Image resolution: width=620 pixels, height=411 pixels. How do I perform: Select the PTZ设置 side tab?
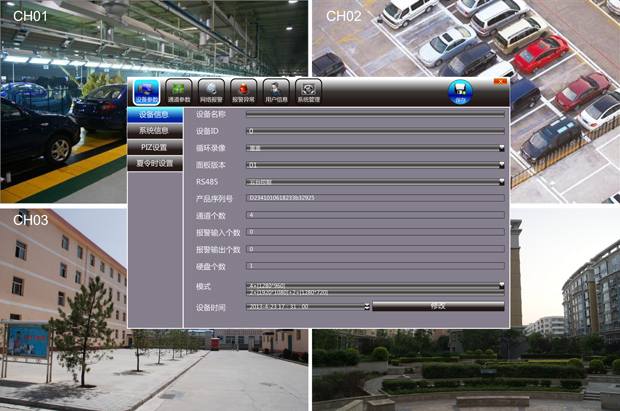click(155, 147)
